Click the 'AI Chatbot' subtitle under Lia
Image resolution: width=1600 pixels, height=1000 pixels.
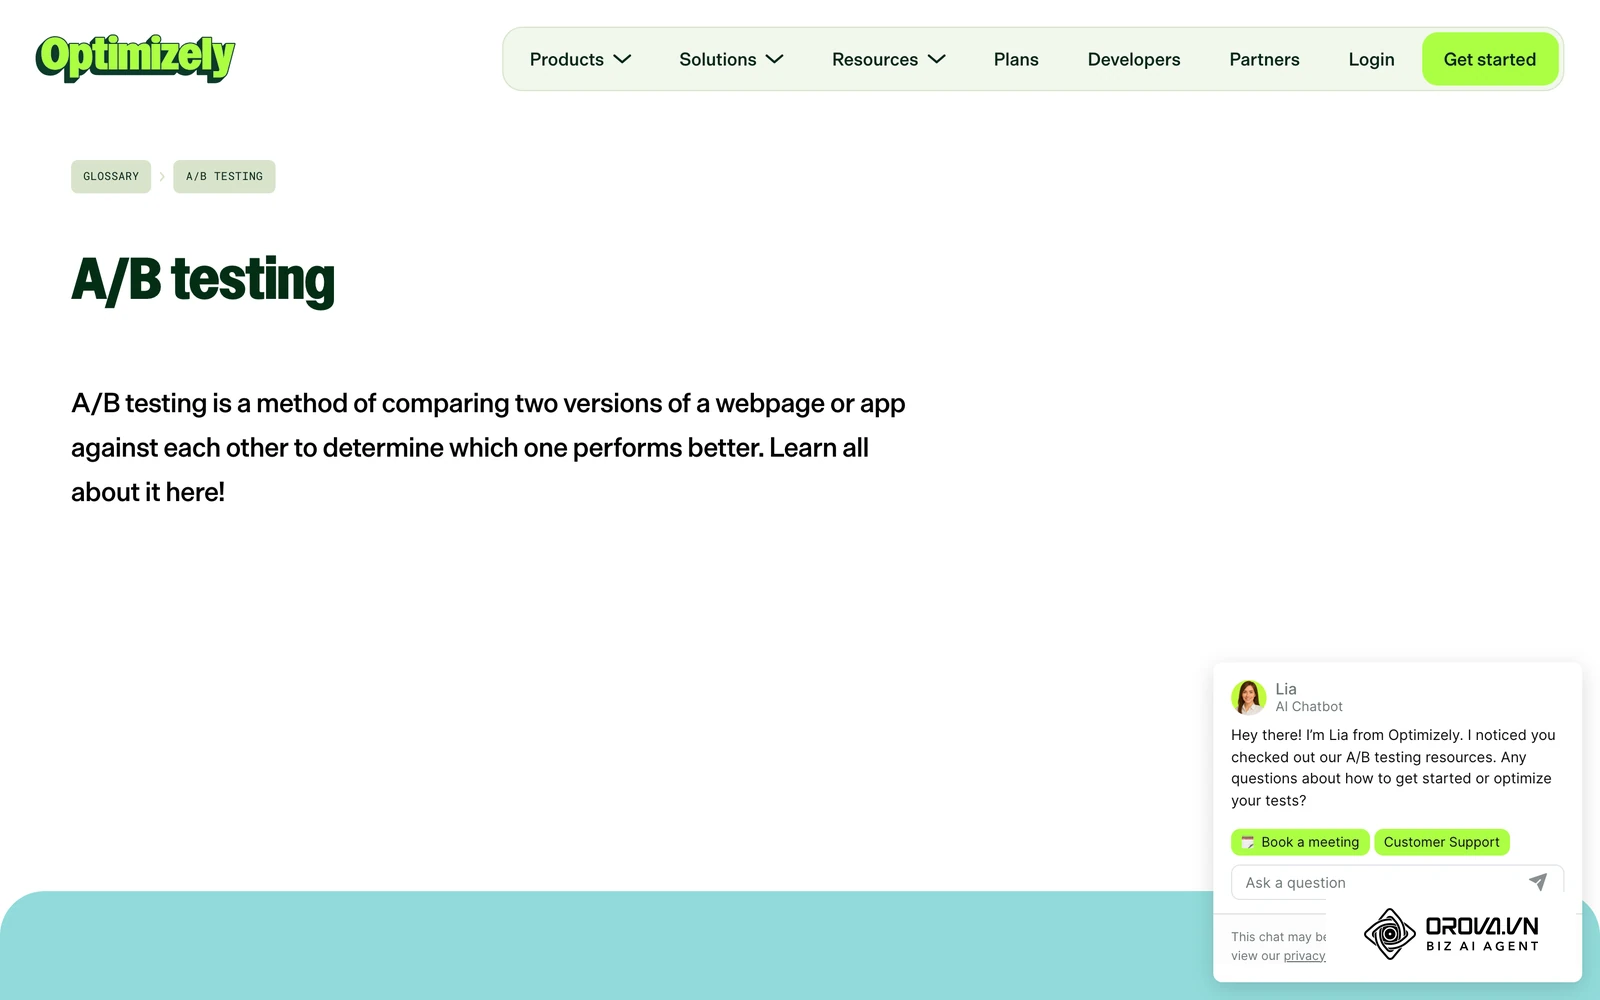[1309, 706]
